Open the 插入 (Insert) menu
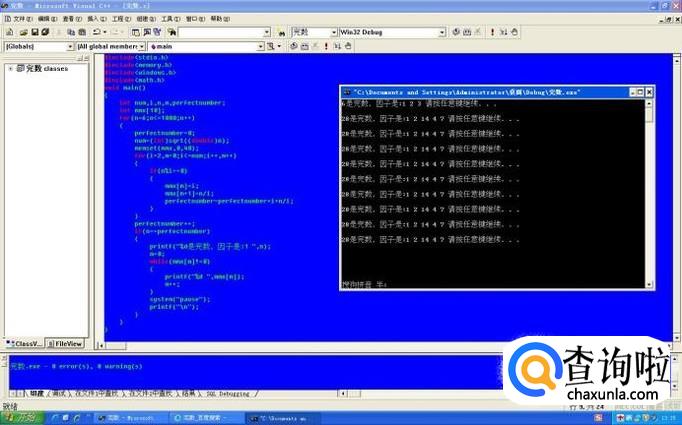682x425 pixels. (97, 19)
